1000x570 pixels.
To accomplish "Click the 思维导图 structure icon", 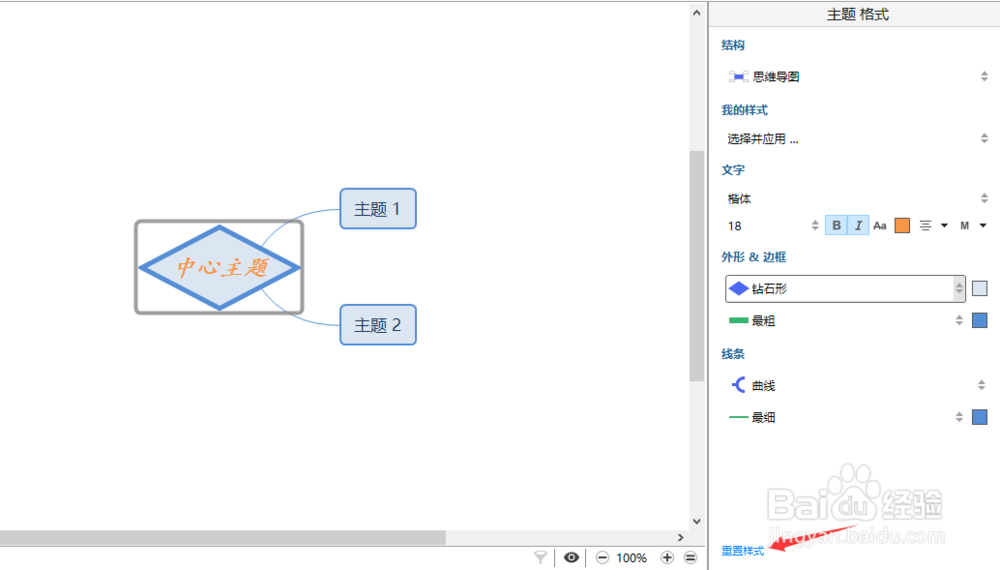I will click(x=739, y=77).
